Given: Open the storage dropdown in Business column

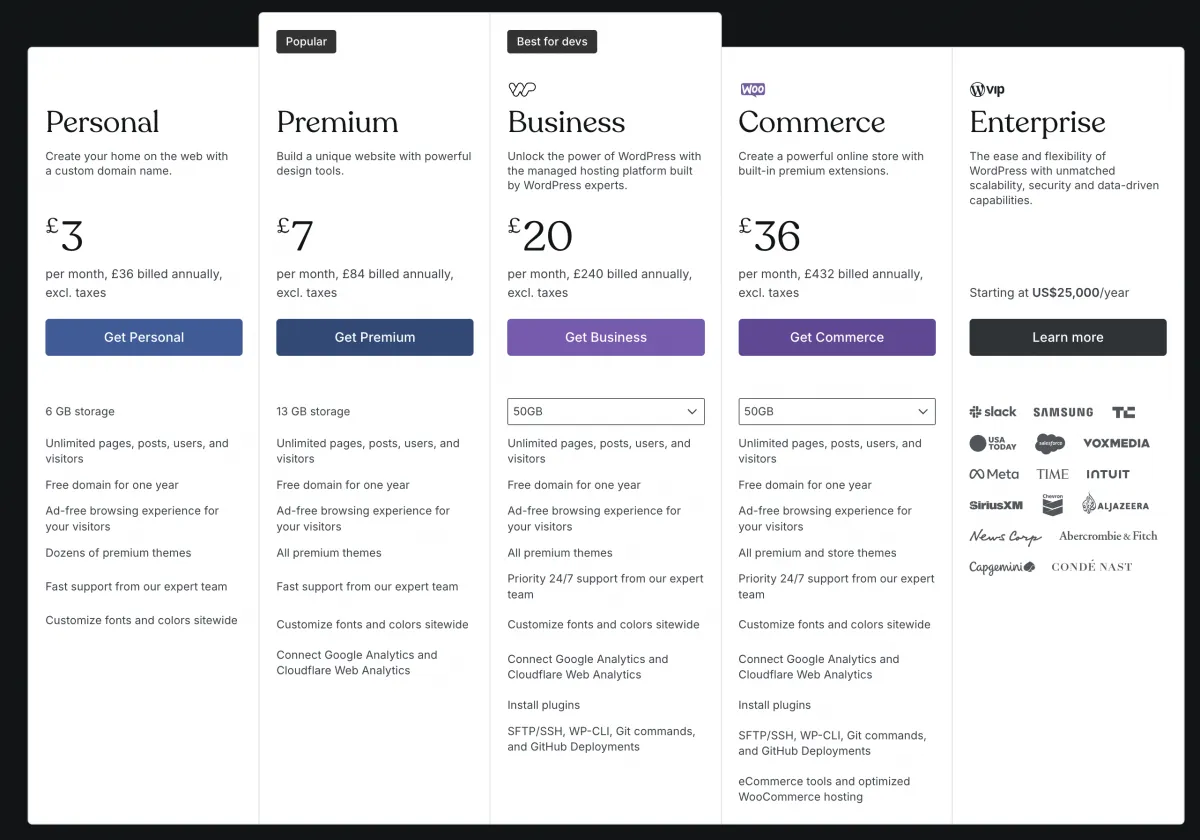Looking at the screenshot, I should pyautogui.click(x=605, y=411).
